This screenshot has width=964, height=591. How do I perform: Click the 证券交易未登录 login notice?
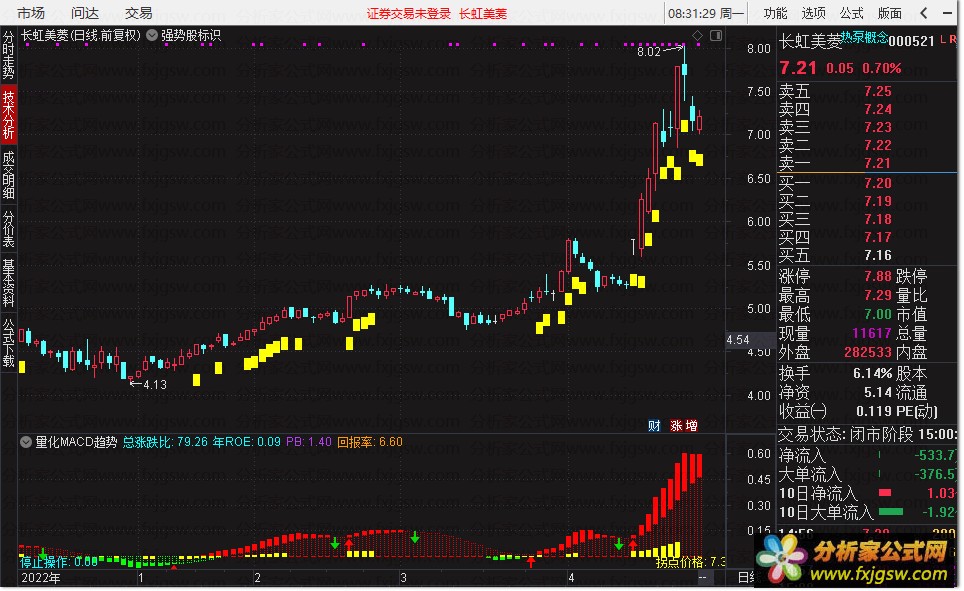click(x=409, y=14)
